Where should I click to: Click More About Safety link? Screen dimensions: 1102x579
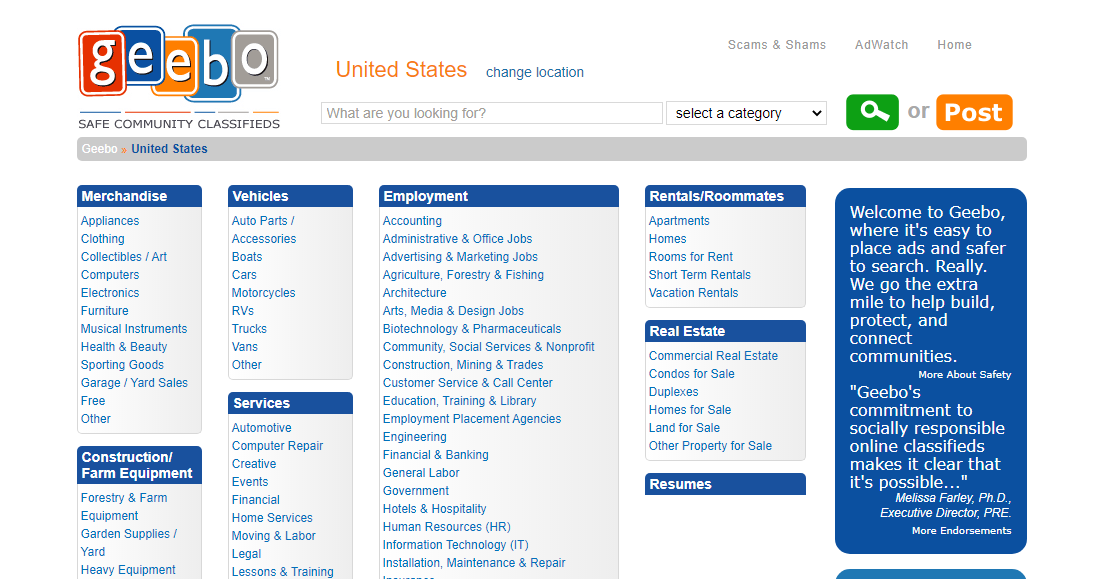(964, 375)
